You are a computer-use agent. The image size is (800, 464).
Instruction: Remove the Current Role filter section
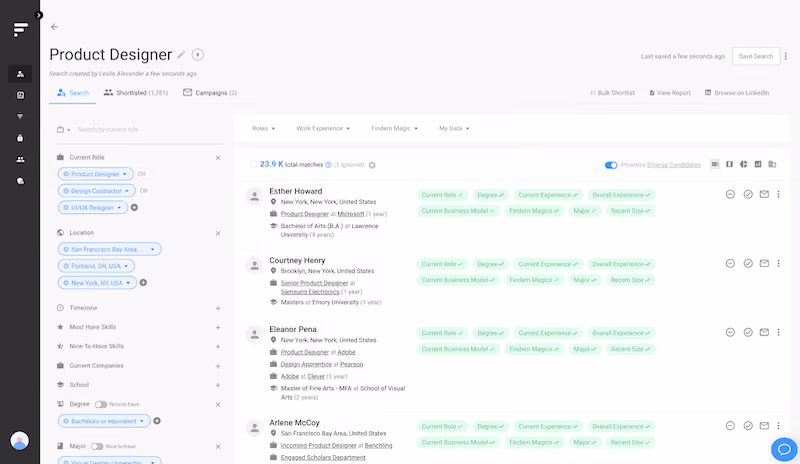[x=218, y=158]
